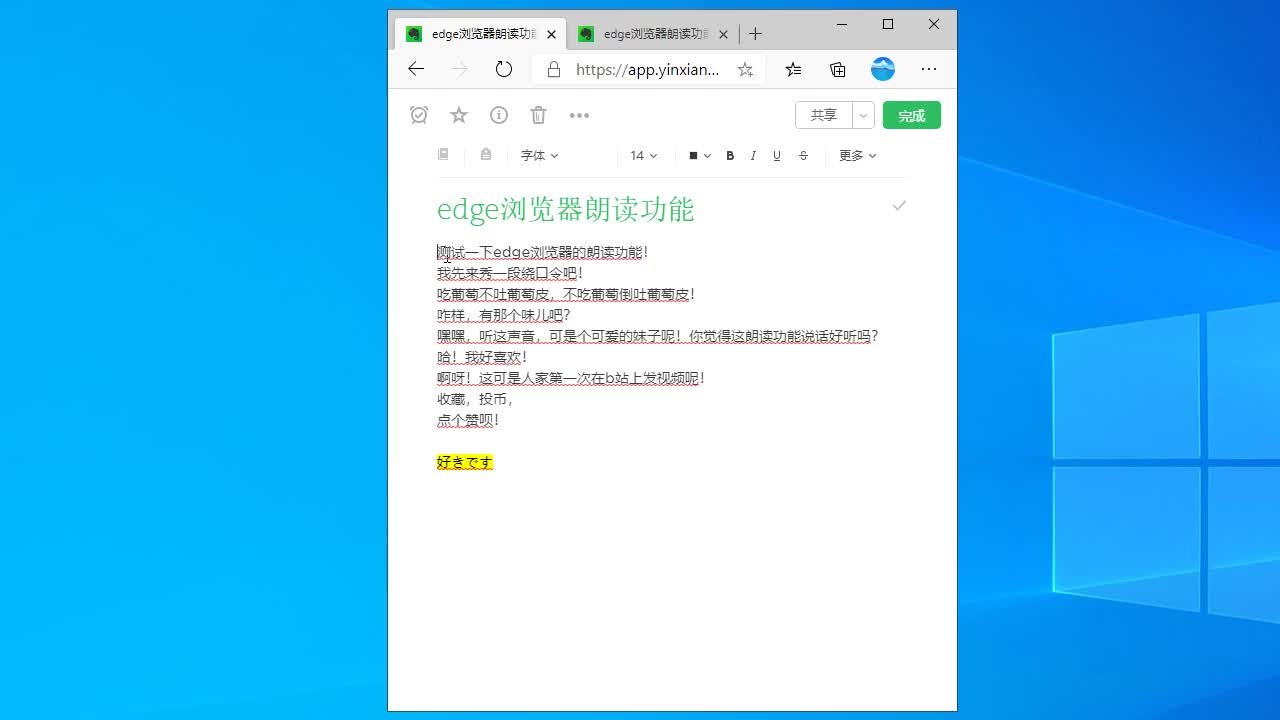The image size is (1280, 720).
Task: Click the line 我先来秀一段绕口令吧！
Action: pos(510,273)
